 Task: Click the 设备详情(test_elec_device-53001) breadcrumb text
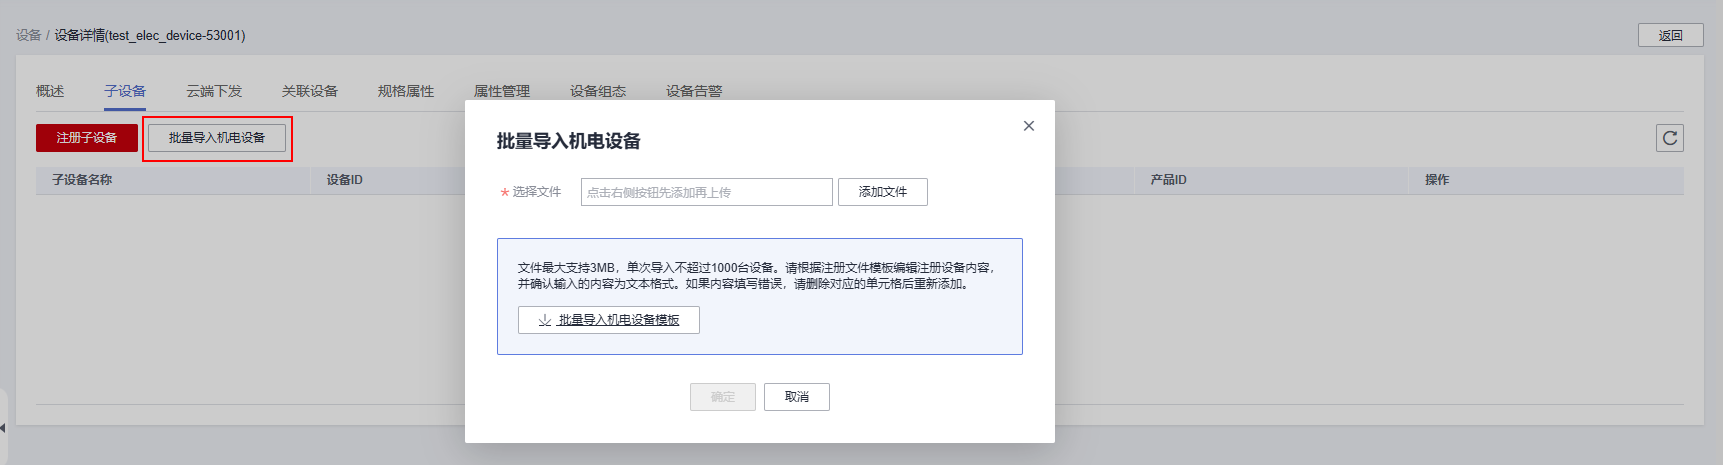tap(150, 35)
